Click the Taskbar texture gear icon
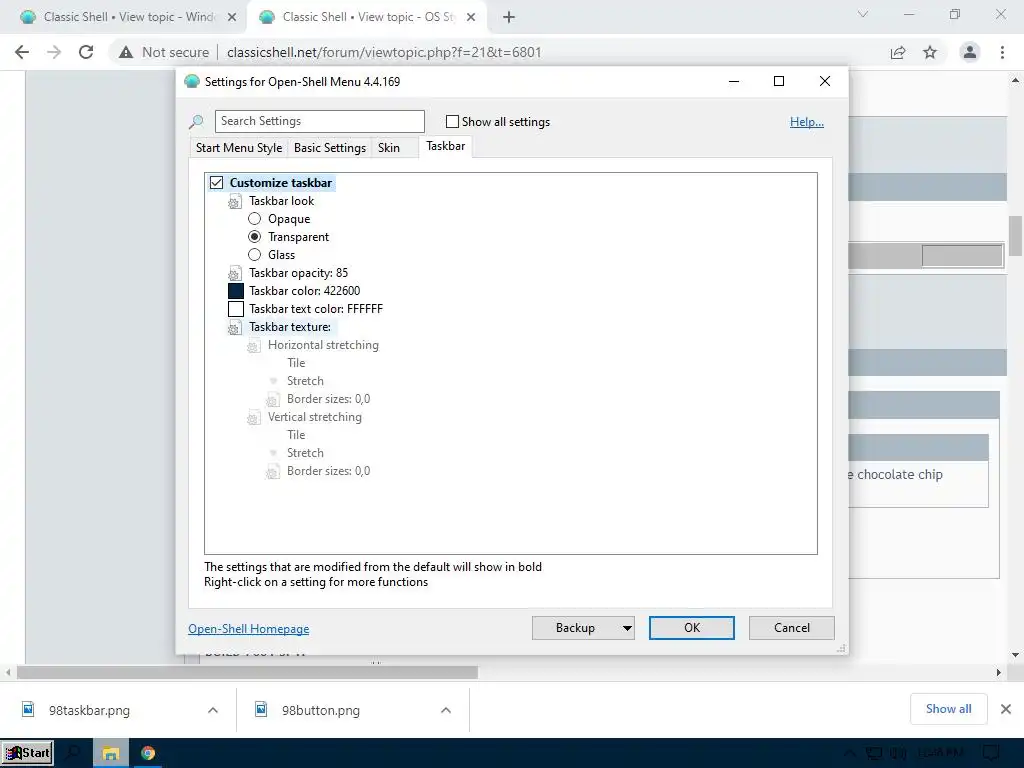This screenshot has height=768, width=1024. 234,328
